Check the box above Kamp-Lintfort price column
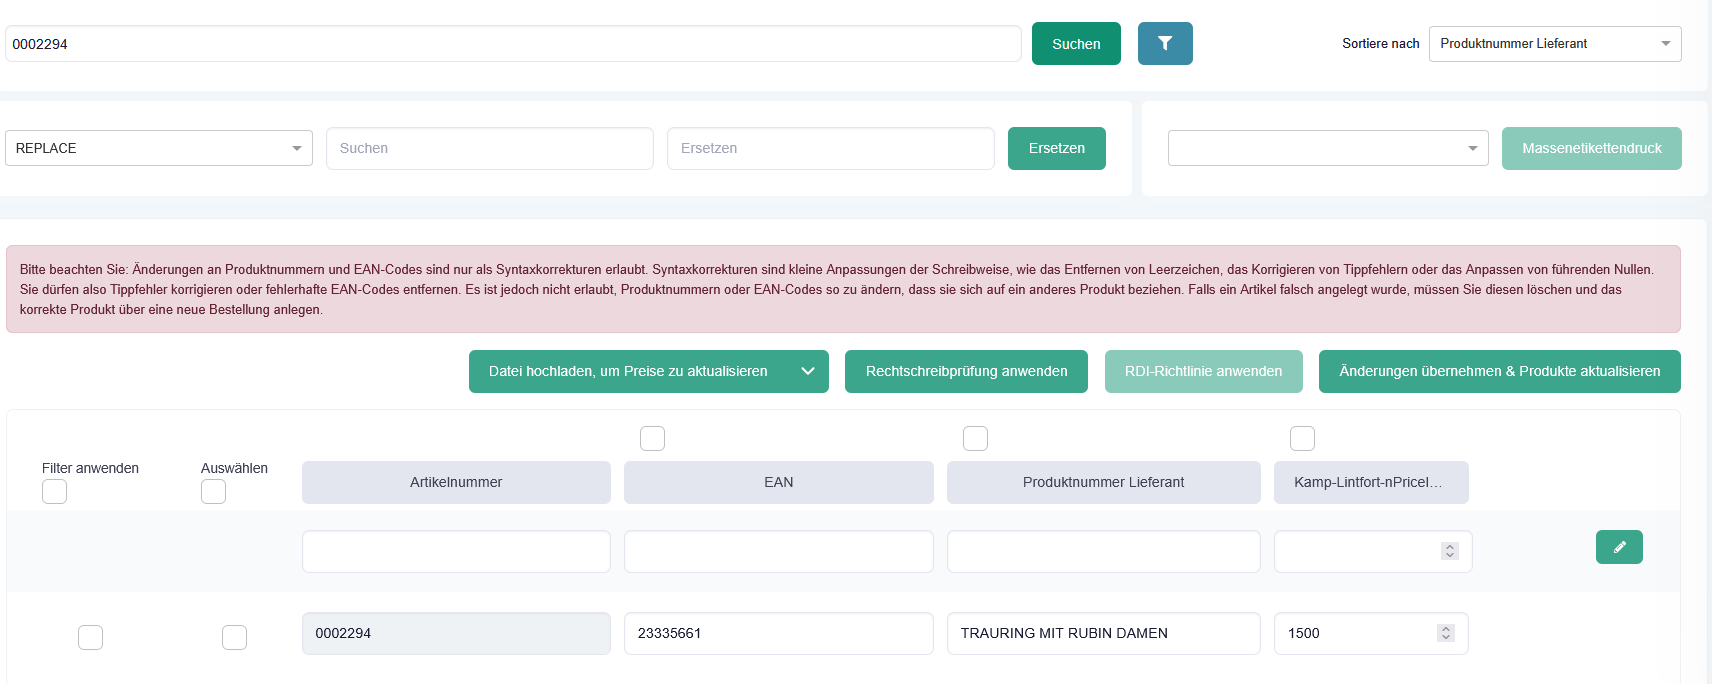1712x684 pixels. pyautogui.click(x=1302, y=438)
